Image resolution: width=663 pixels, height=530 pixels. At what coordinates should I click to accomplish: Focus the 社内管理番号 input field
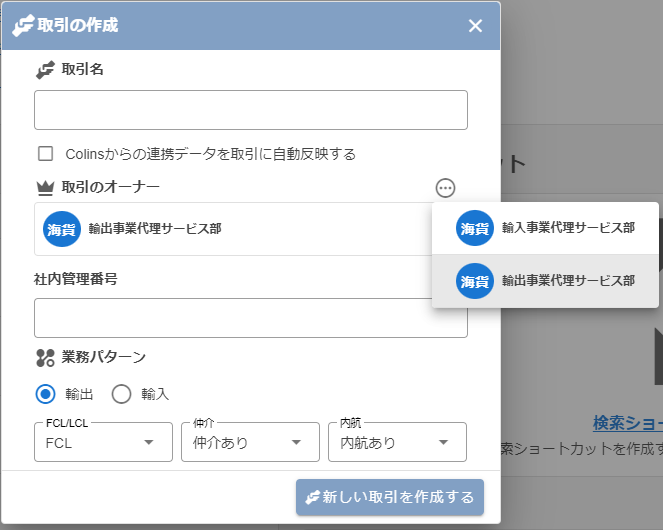[251, 318]
